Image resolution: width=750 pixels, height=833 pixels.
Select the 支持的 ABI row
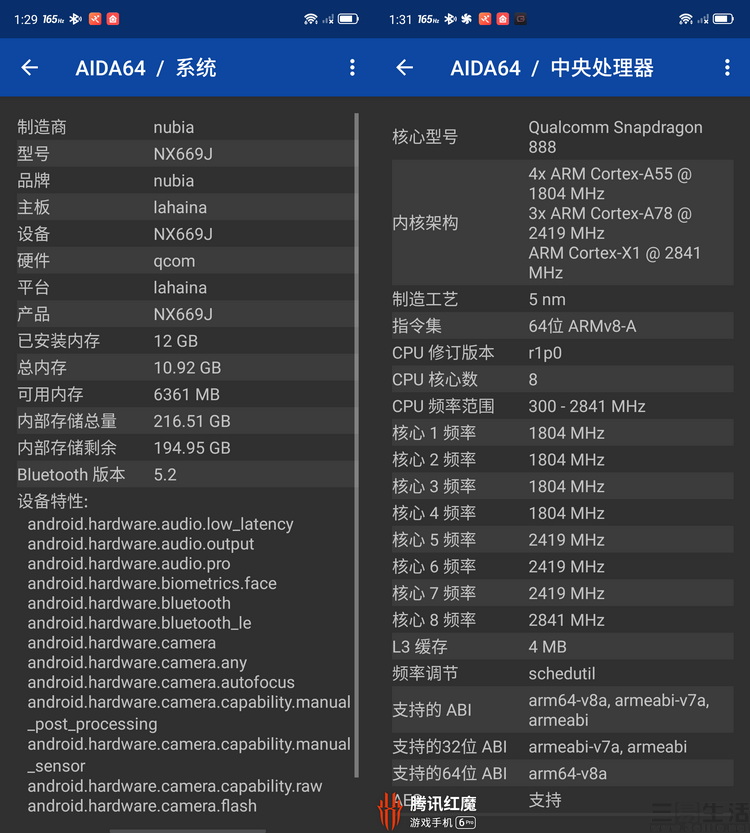coord(562,710)
